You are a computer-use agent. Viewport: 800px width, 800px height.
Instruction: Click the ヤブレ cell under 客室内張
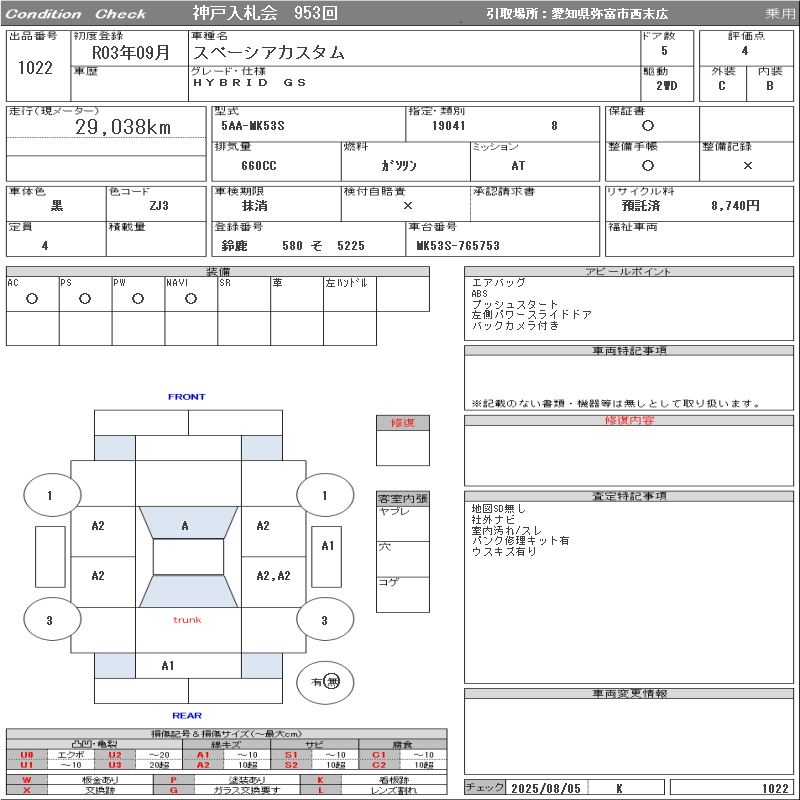(x=403, y=524)
